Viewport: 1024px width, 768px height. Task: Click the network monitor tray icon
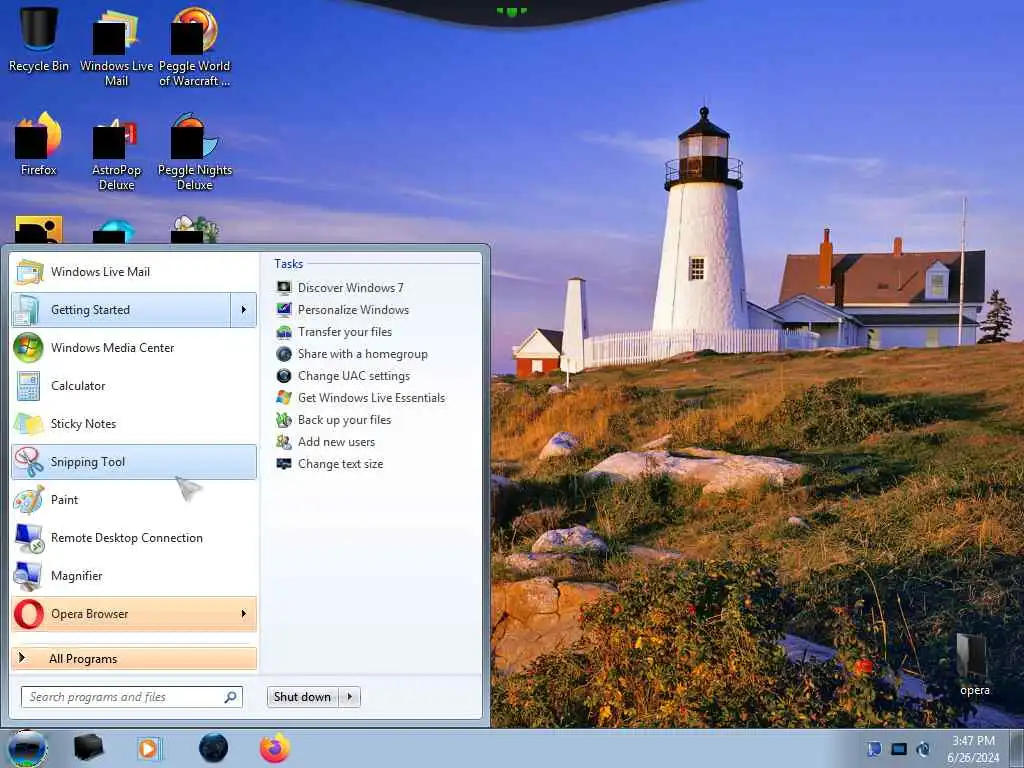[x=899, y=749]
